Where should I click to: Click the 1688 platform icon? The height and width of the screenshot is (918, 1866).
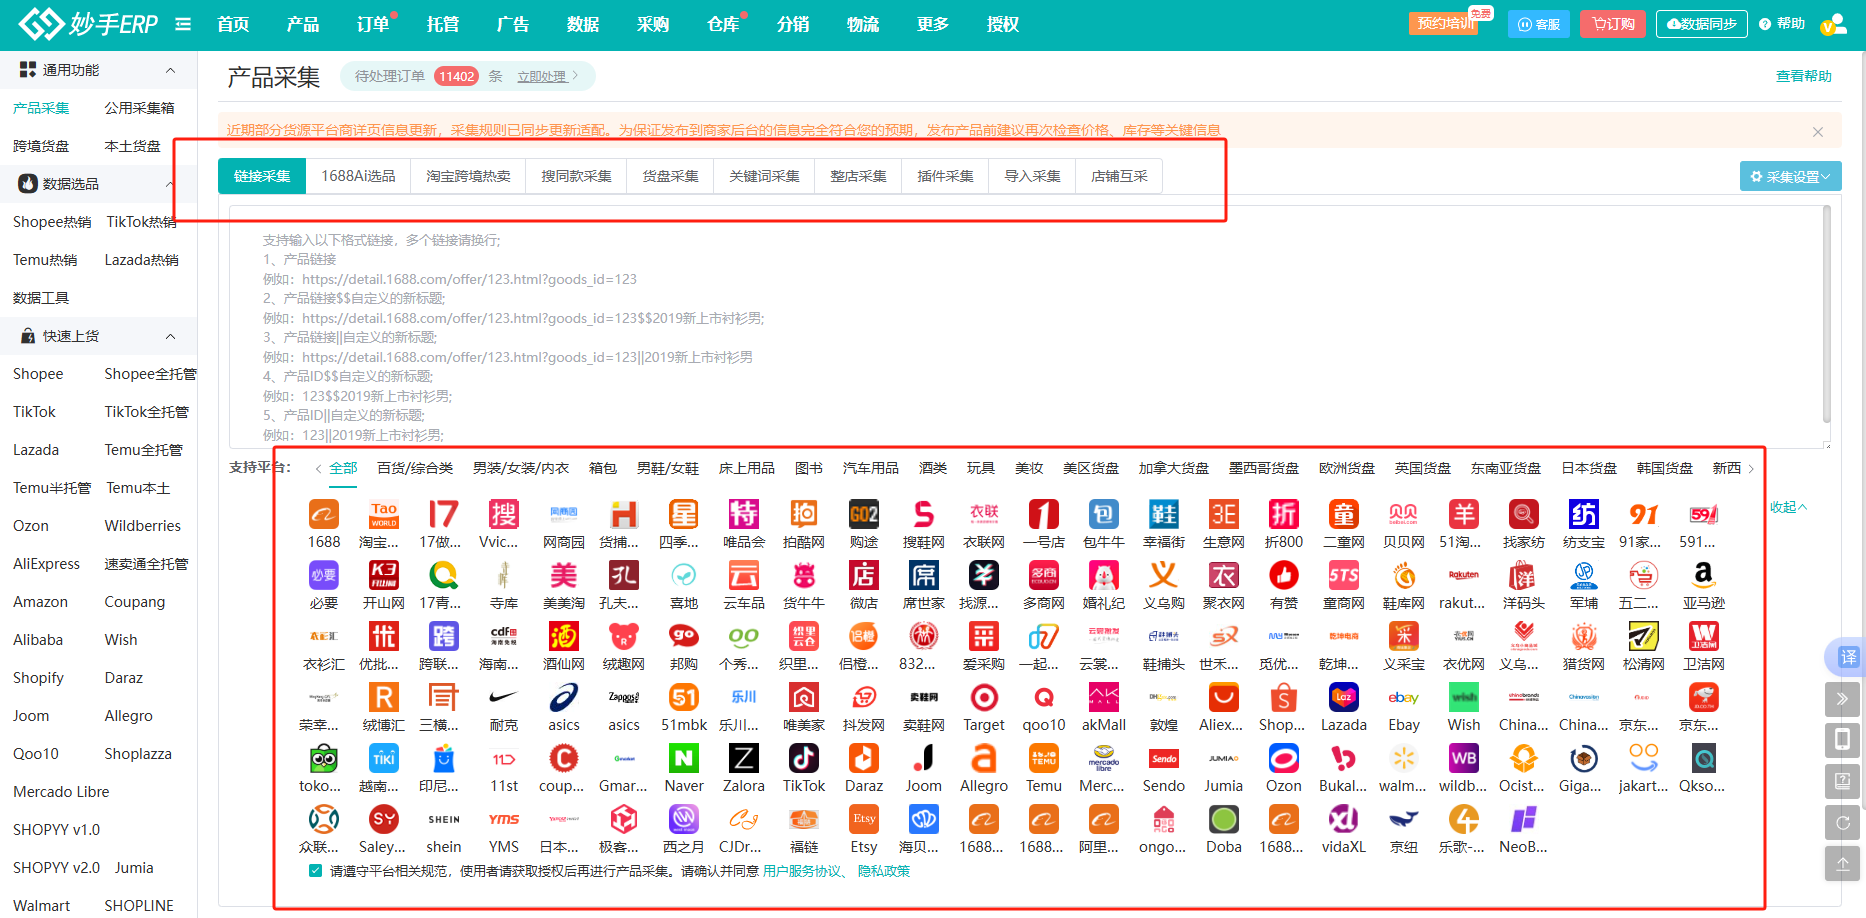point(323,515)
